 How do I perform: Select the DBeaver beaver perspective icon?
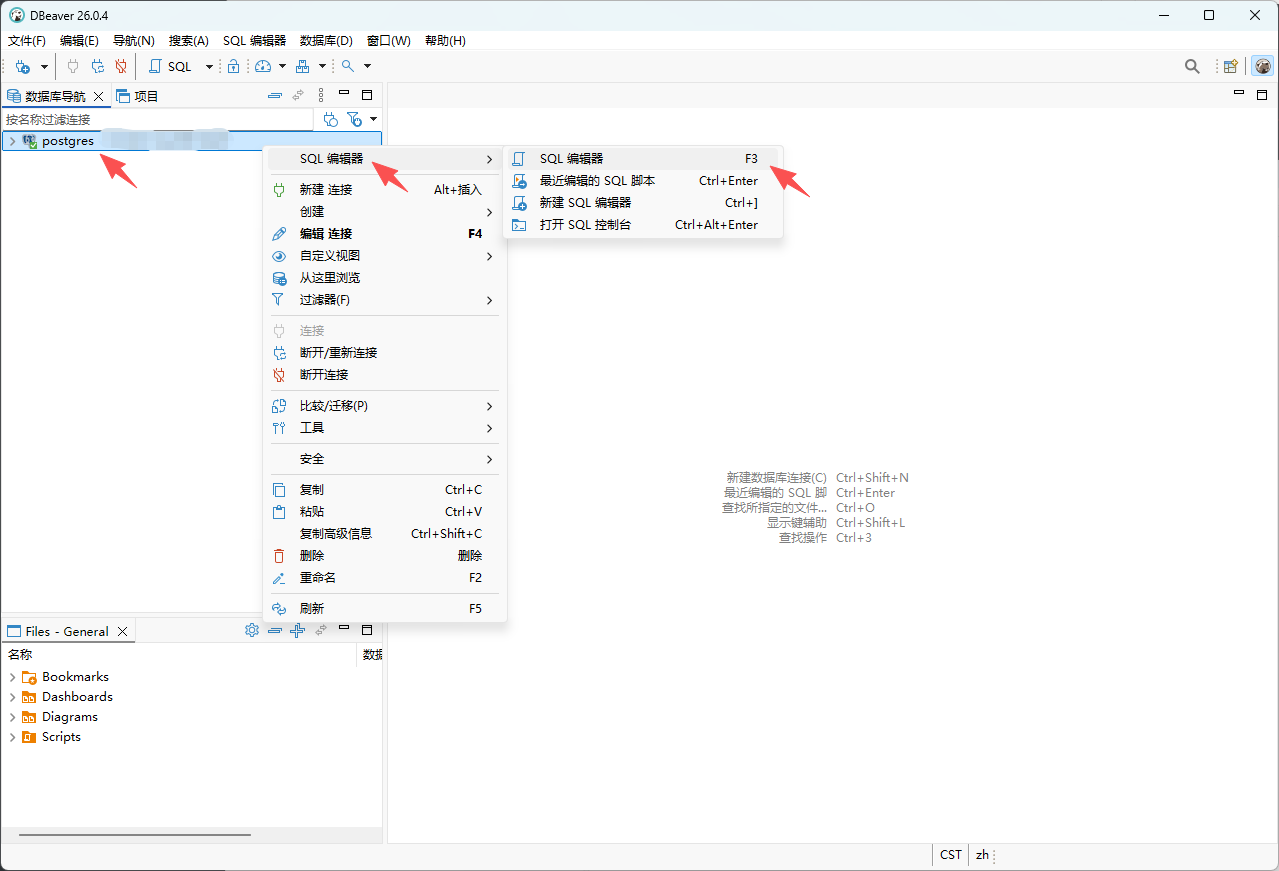pos(1263,66)
